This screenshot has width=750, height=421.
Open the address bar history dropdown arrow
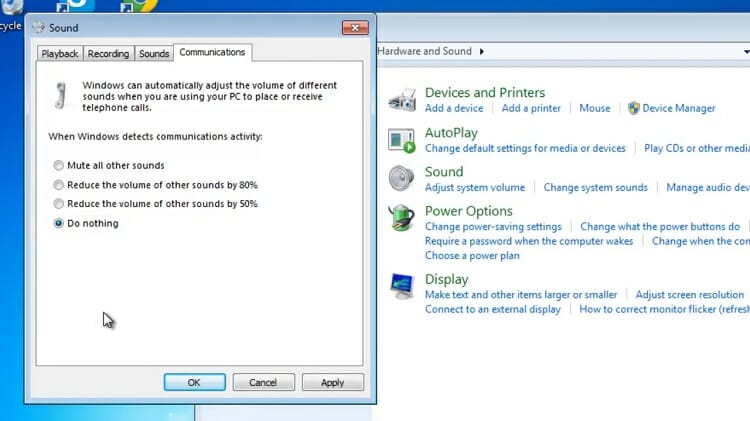746,51
